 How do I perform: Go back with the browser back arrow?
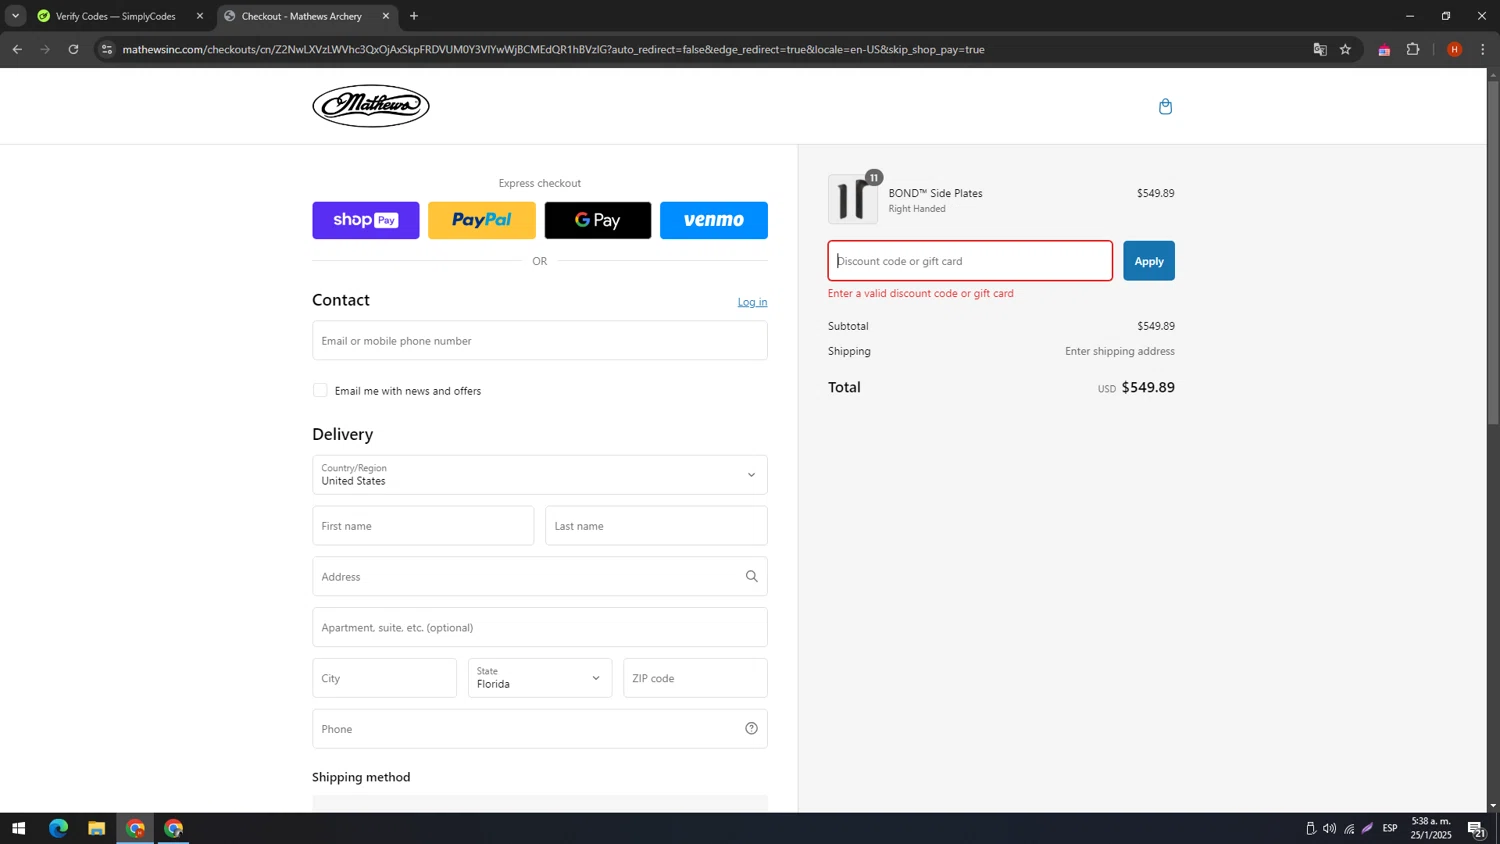[x=17, y=49]
